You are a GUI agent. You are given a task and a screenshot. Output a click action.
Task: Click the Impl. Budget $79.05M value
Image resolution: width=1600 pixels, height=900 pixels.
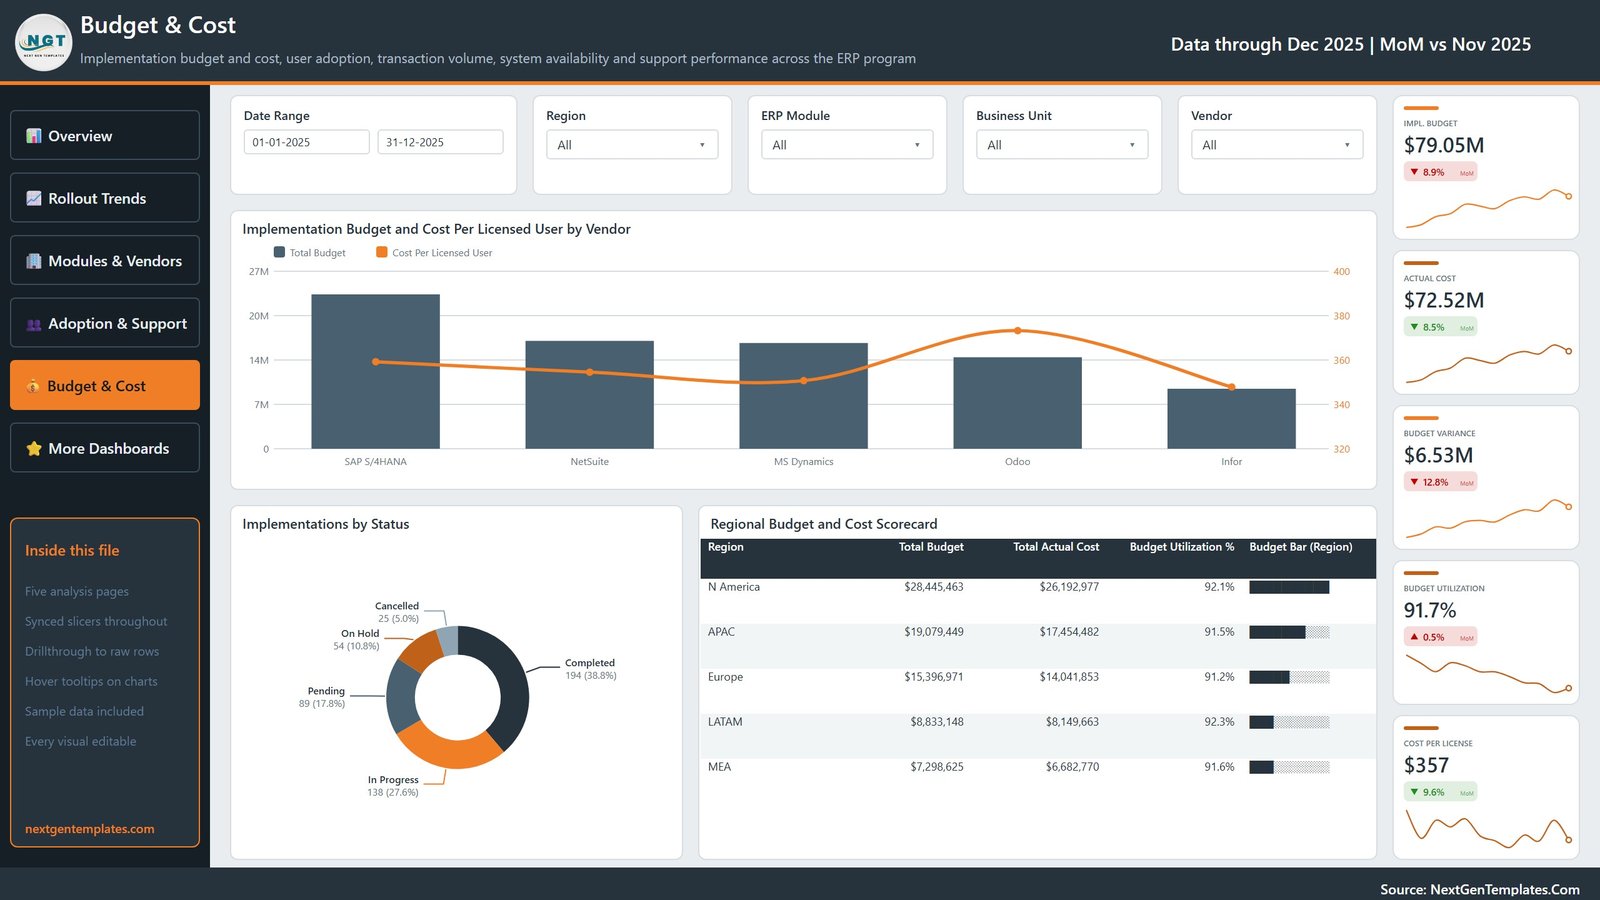pyautogui.click(x=1444, y=145)
